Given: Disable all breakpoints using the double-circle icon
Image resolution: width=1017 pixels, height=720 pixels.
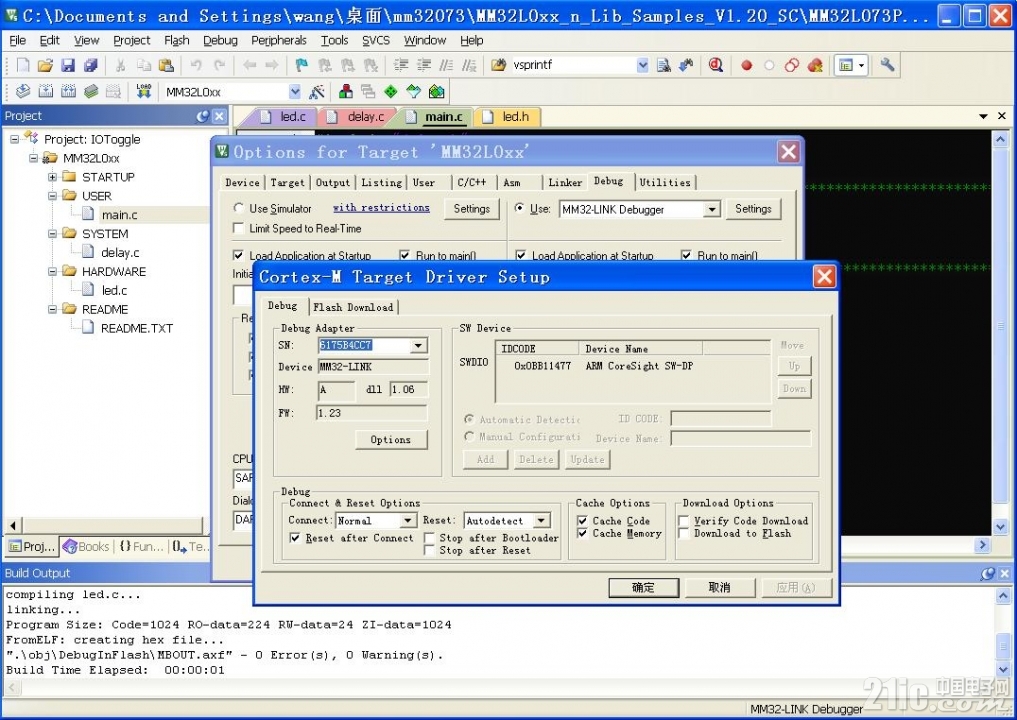Looking at the screenshot, I should (x=791, y=65).
